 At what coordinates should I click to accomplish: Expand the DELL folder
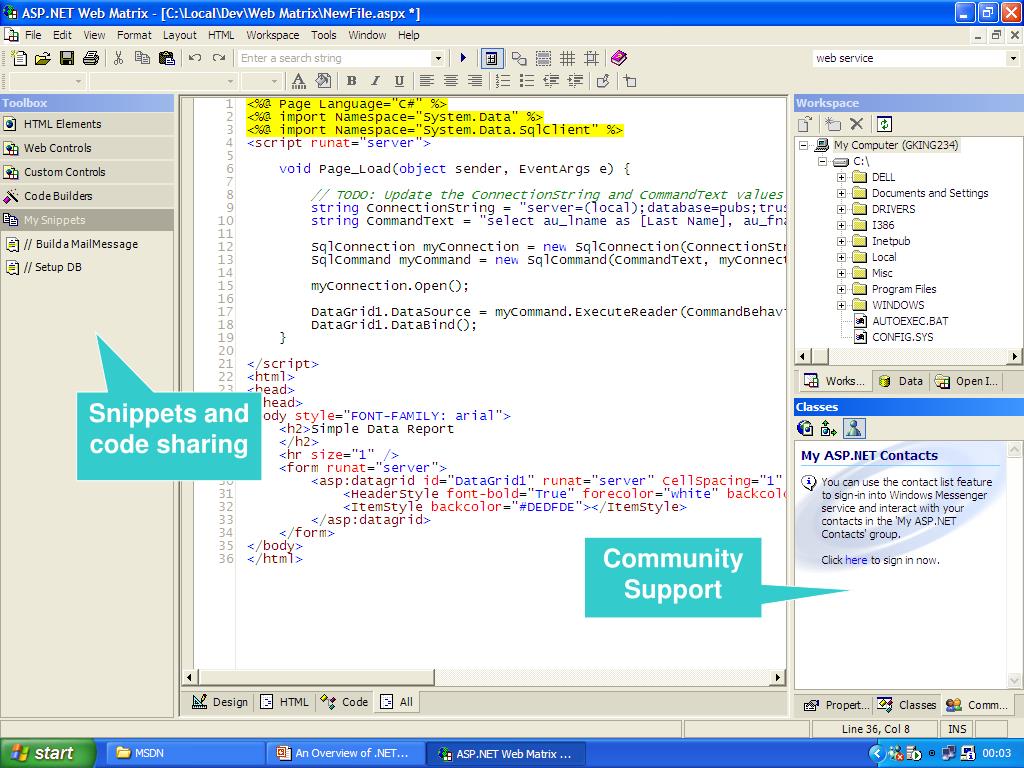pos(841,177)
